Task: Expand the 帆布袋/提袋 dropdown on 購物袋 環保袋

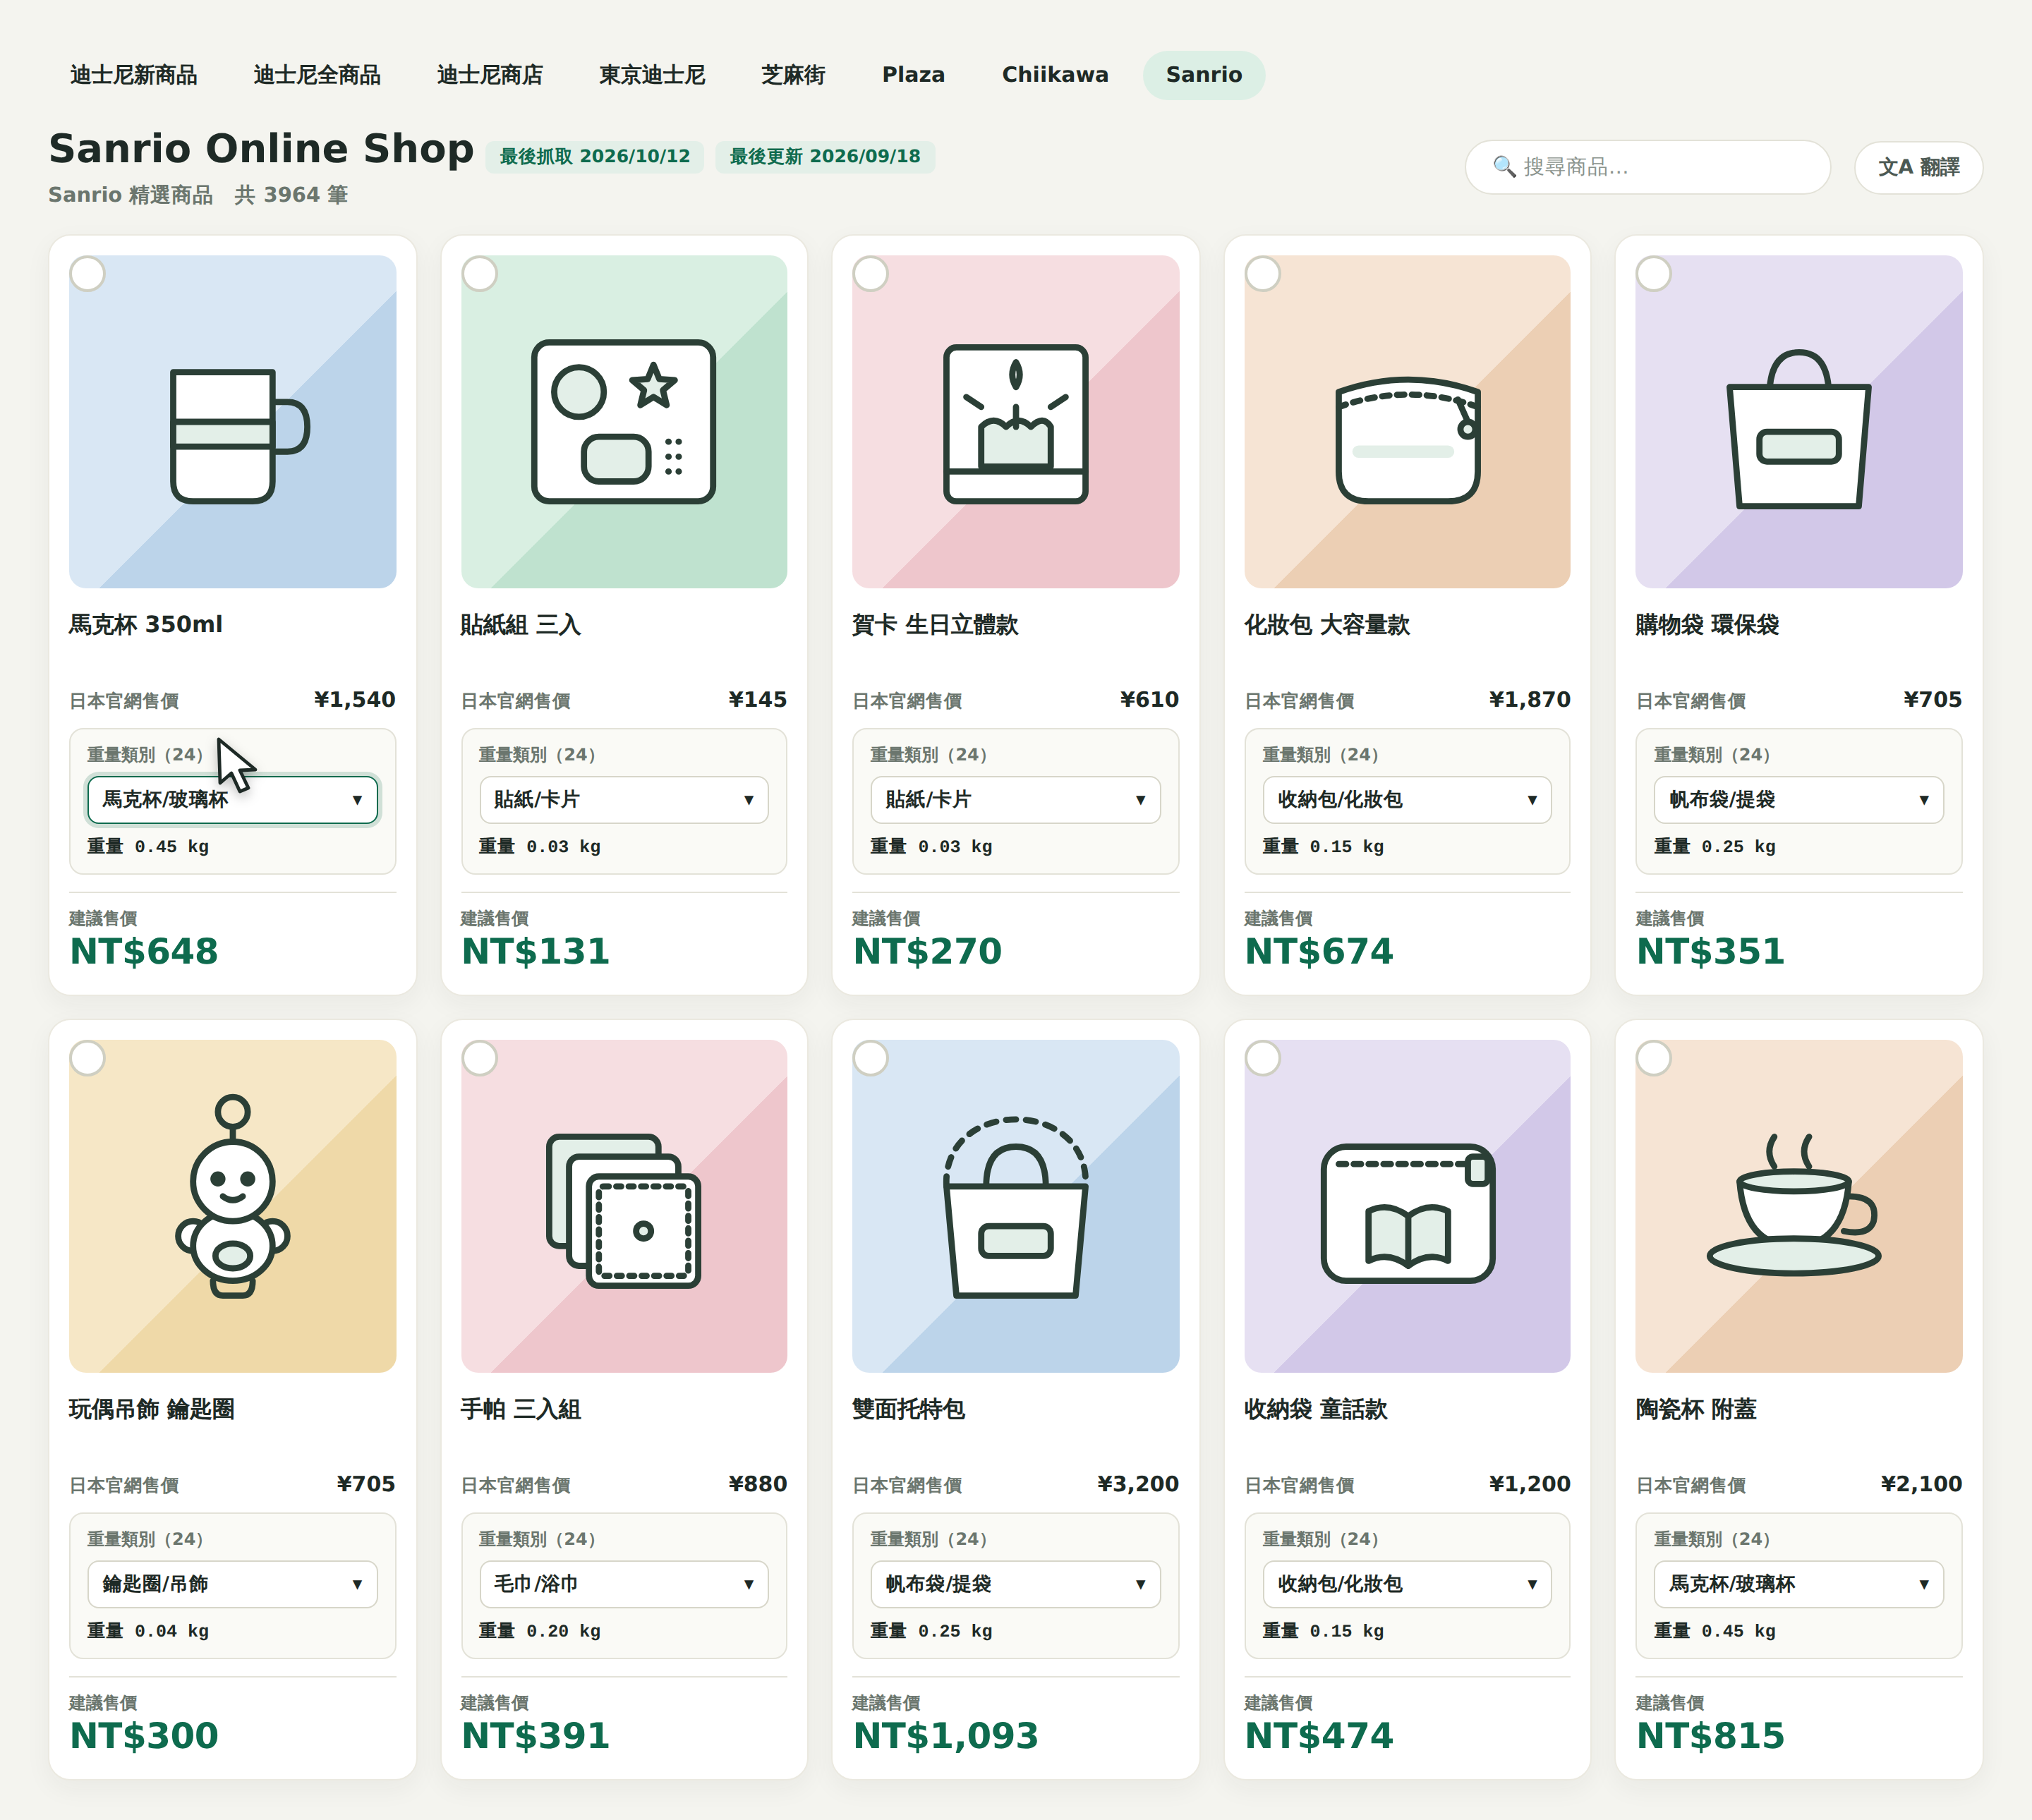Action: (x=1798, y=800)
